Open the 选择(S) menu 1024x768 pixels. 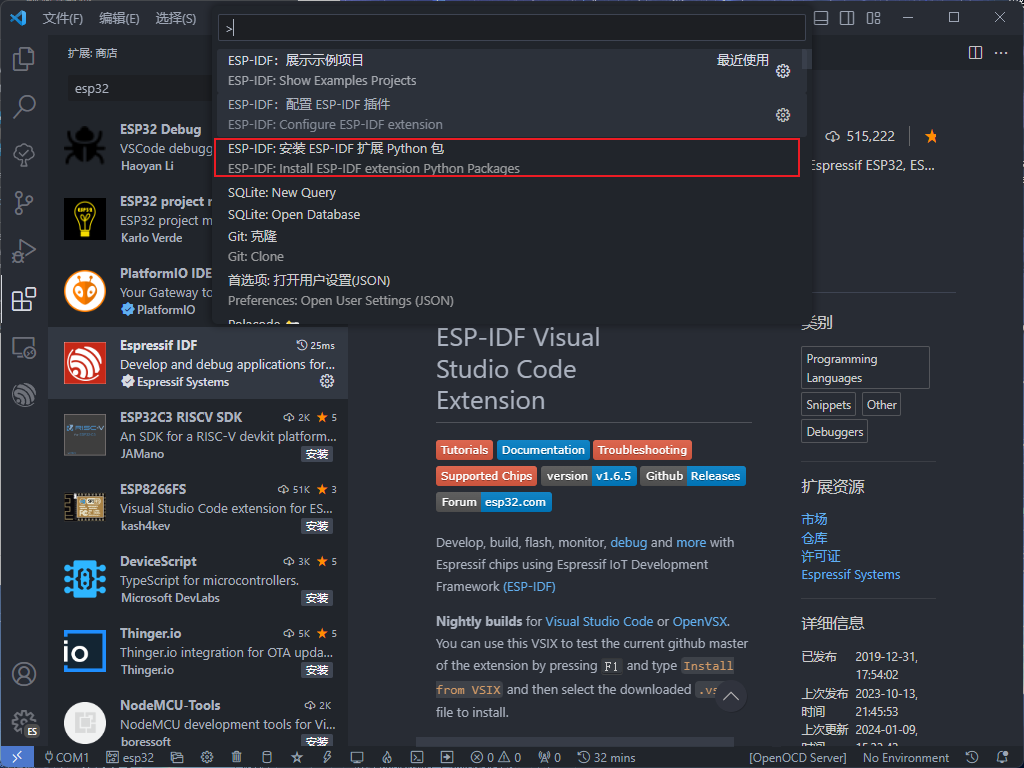(x=176, y=18)
